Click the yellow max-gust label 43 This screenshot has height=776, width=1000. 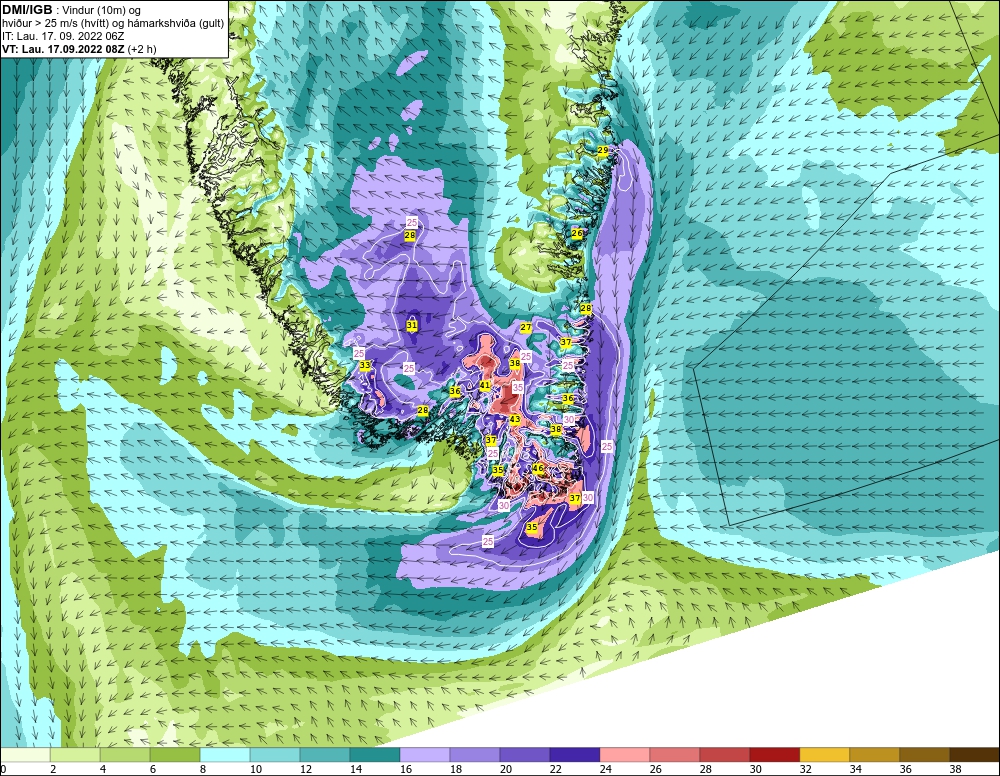pyautogui.click(x=515, y=419)
